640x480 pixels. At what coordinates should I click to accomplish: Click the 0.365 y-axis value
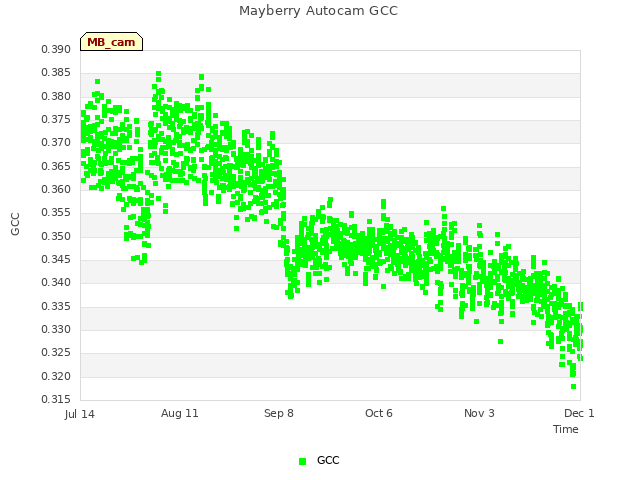pos(56,166)
